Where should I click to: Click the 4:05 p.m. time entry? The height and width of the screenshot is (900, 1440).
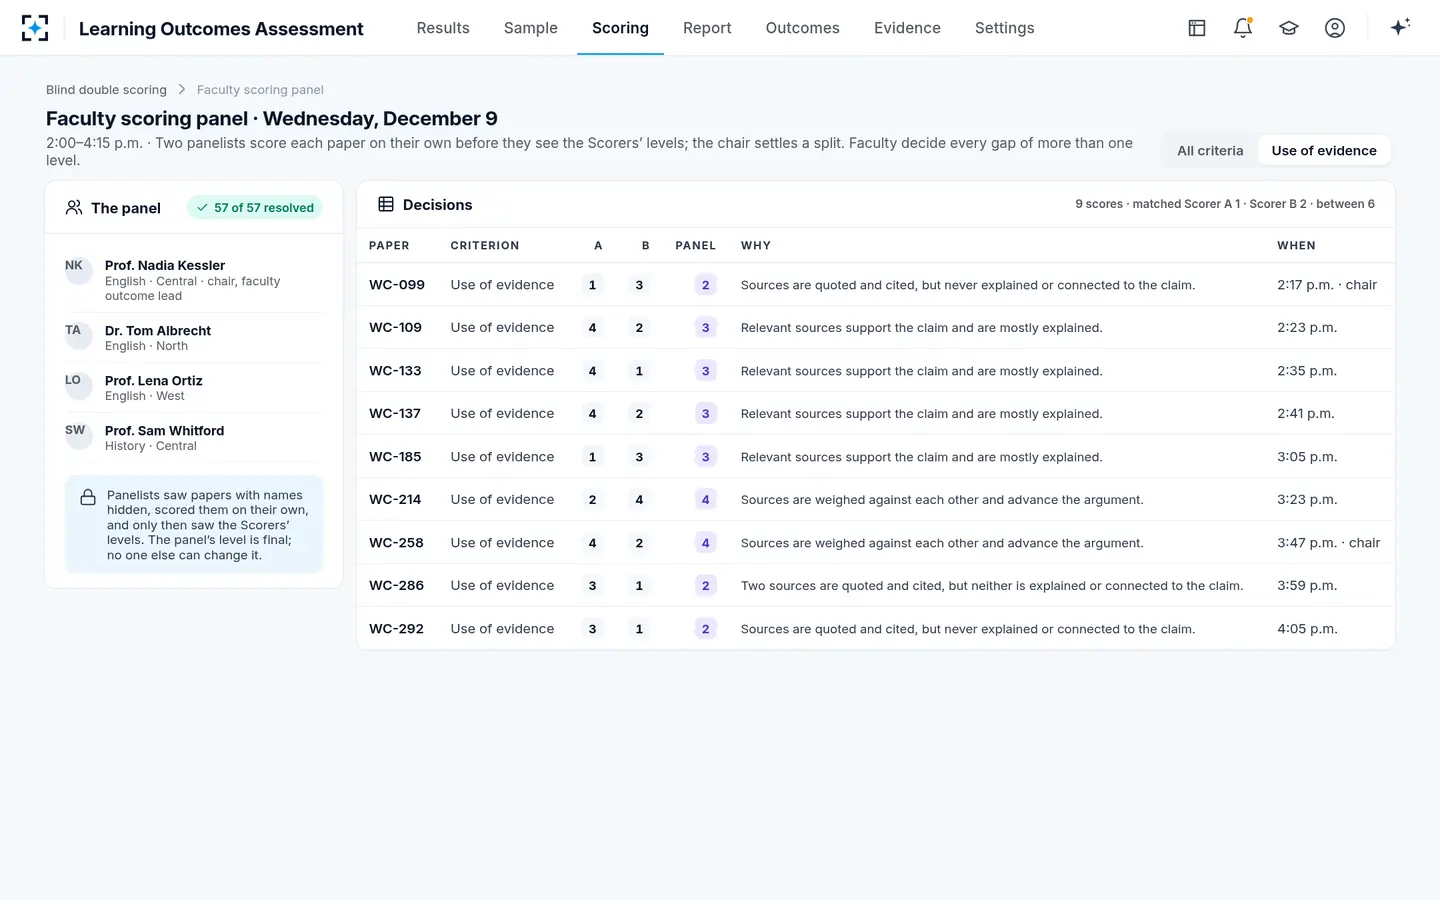1307,629
